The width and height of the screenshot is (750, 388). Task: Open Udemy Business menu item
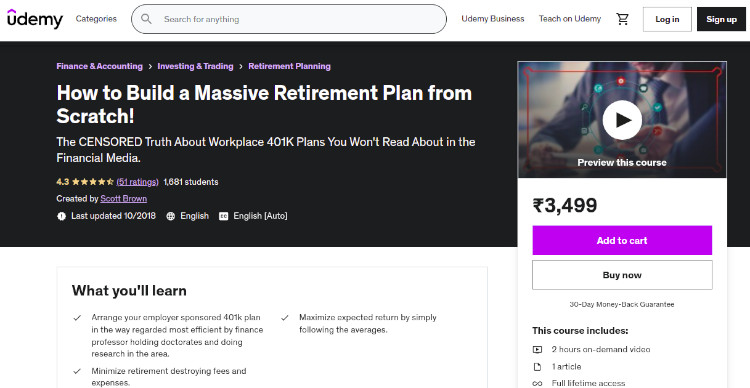(x=493, y=19)
